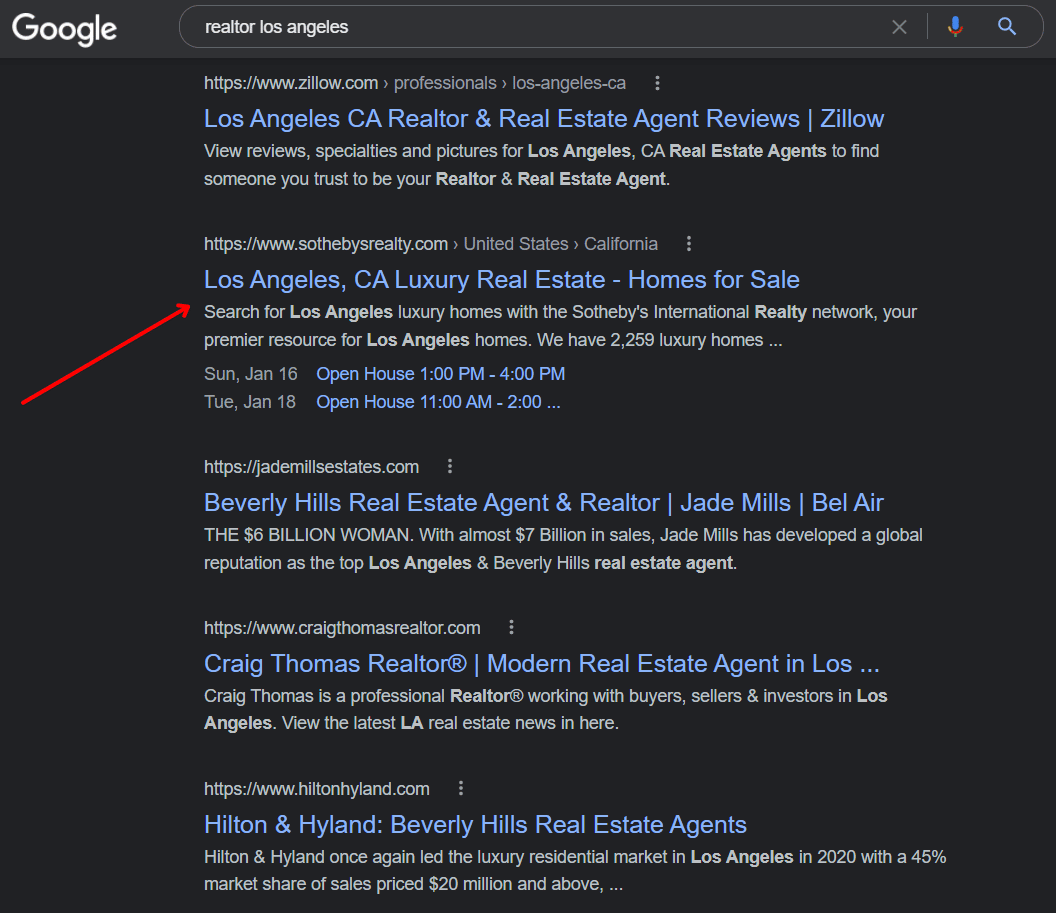Open three-dot menu for Zillow result
This screenshot has width=1056, height=913.
(657, 83)
